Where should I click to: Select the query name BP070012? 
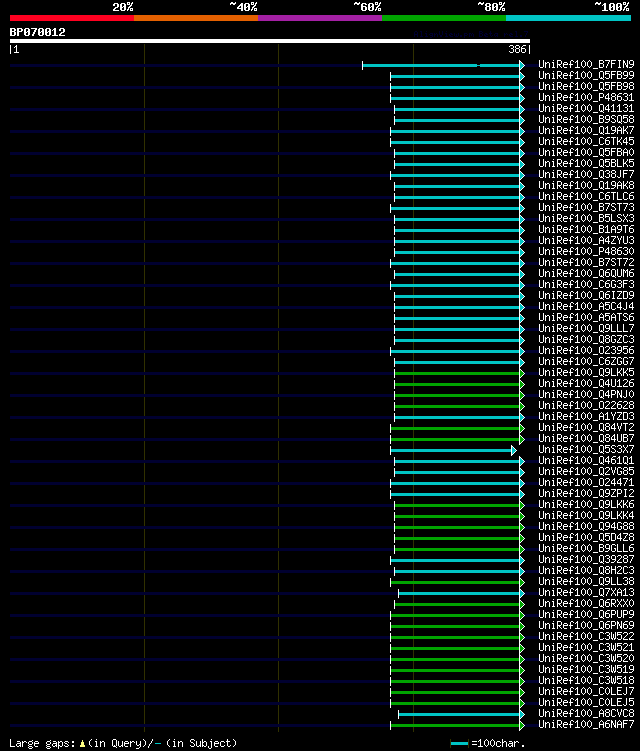(37, 32)
